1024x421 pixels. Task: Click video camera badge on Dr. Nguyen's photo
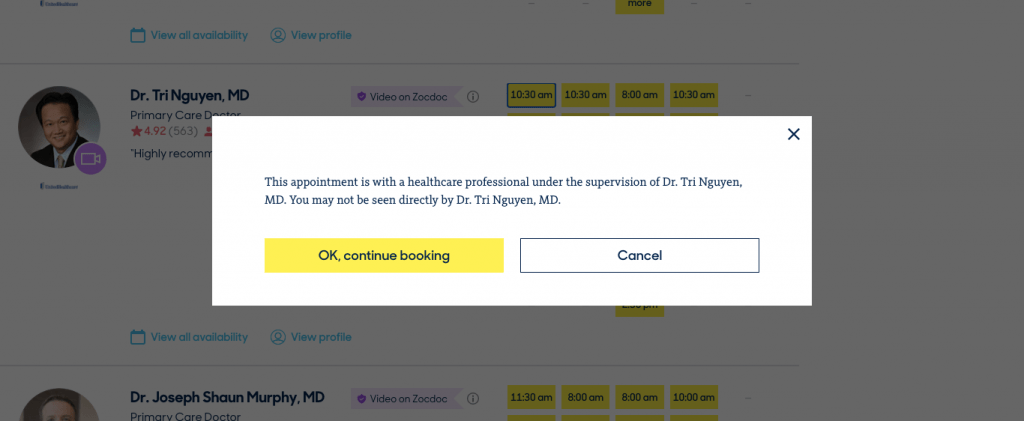pyautogui.click(x=90, y=159)
